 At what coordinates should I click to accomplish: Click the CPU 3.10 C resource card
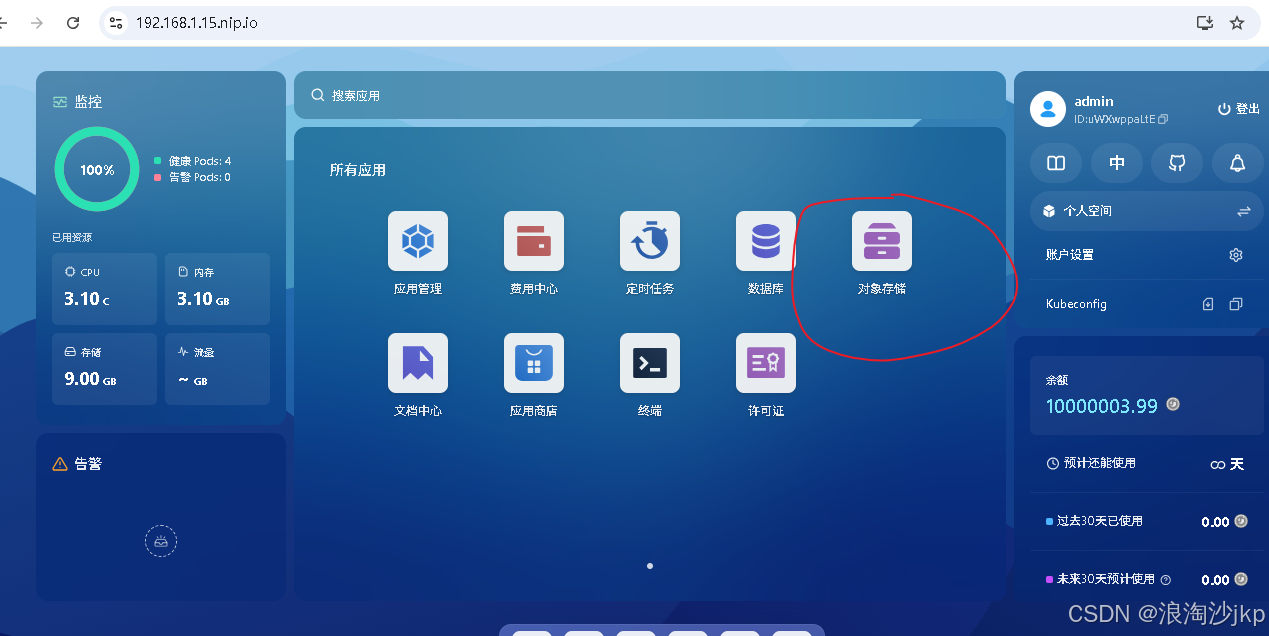tap(104, 289)
